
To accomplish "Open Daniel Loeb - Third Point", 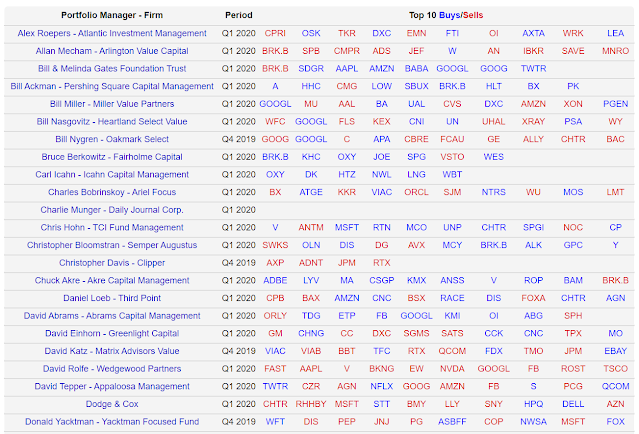I will point(112,298).
